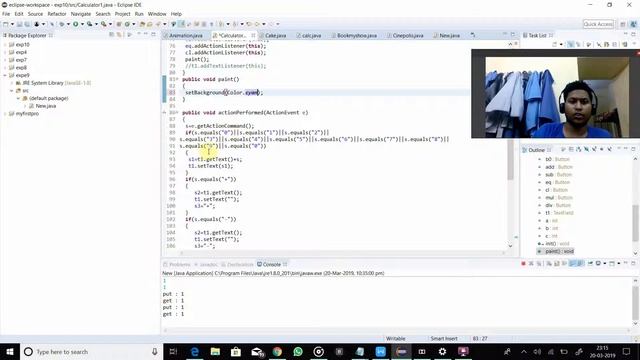
Task: Click Collapse All in Package Explorer toolbar
Action: tap(111, 35)
